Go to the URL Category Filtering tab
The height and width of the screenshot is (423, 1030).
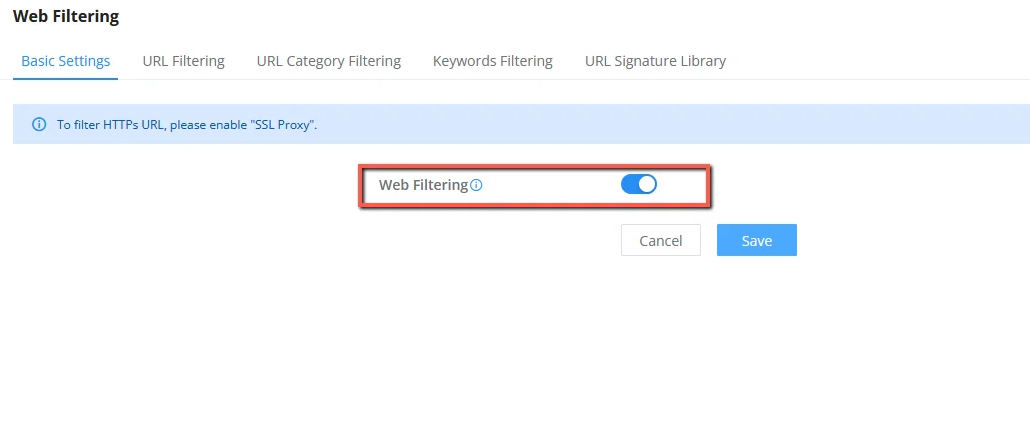click(x=328, y=61)
